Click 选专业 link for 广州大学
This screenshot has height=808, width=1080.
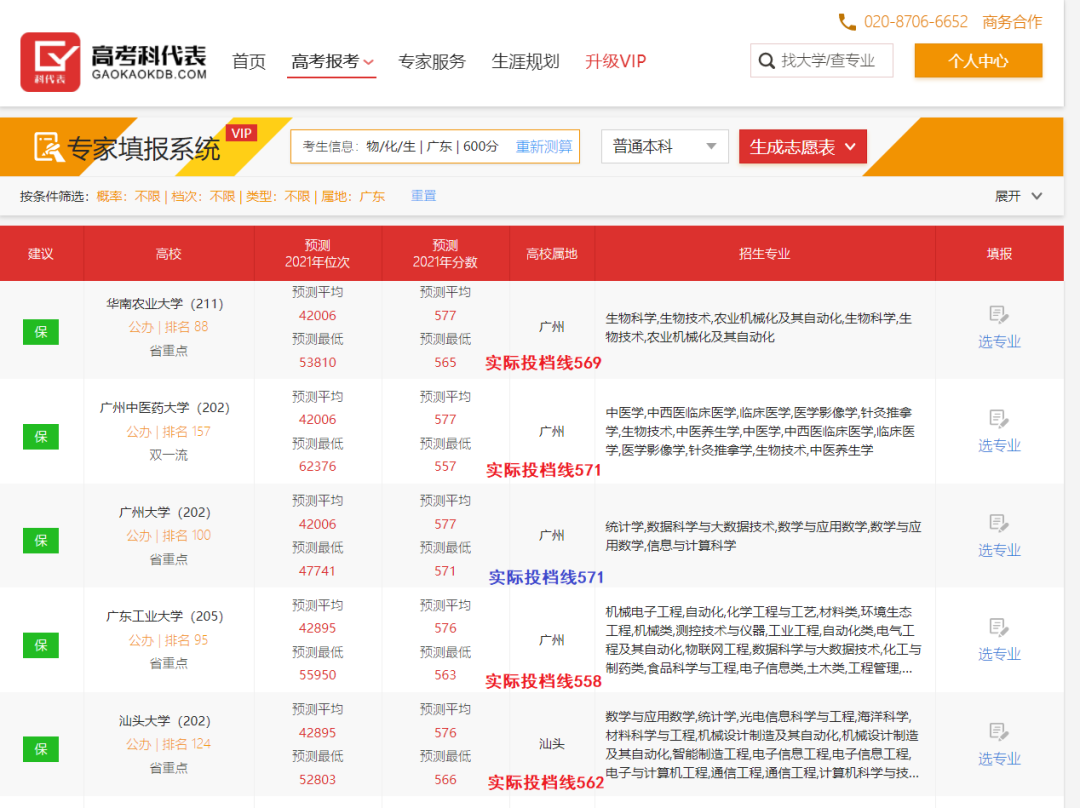[999, 550]
